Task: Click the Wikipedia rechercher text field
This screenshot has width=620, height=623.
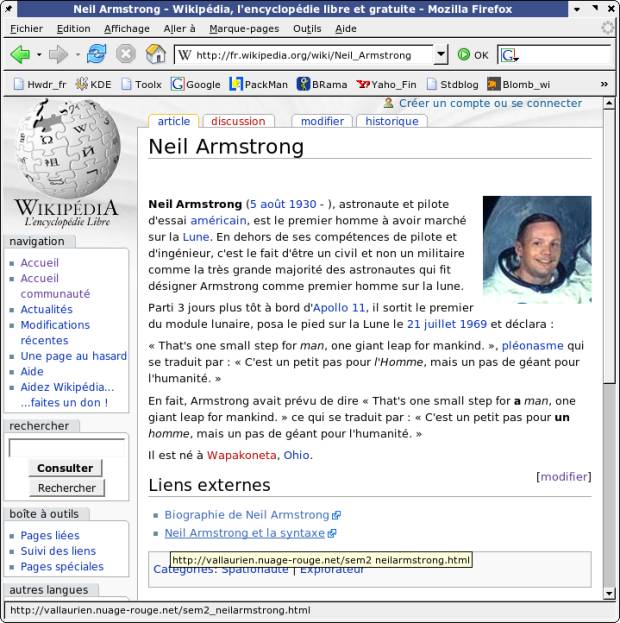Action: coord(67,447)
